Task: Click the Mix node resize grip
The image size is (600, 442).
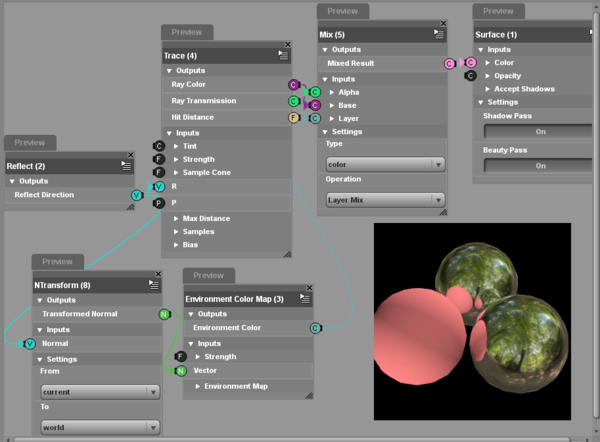Action: point(443,212)
